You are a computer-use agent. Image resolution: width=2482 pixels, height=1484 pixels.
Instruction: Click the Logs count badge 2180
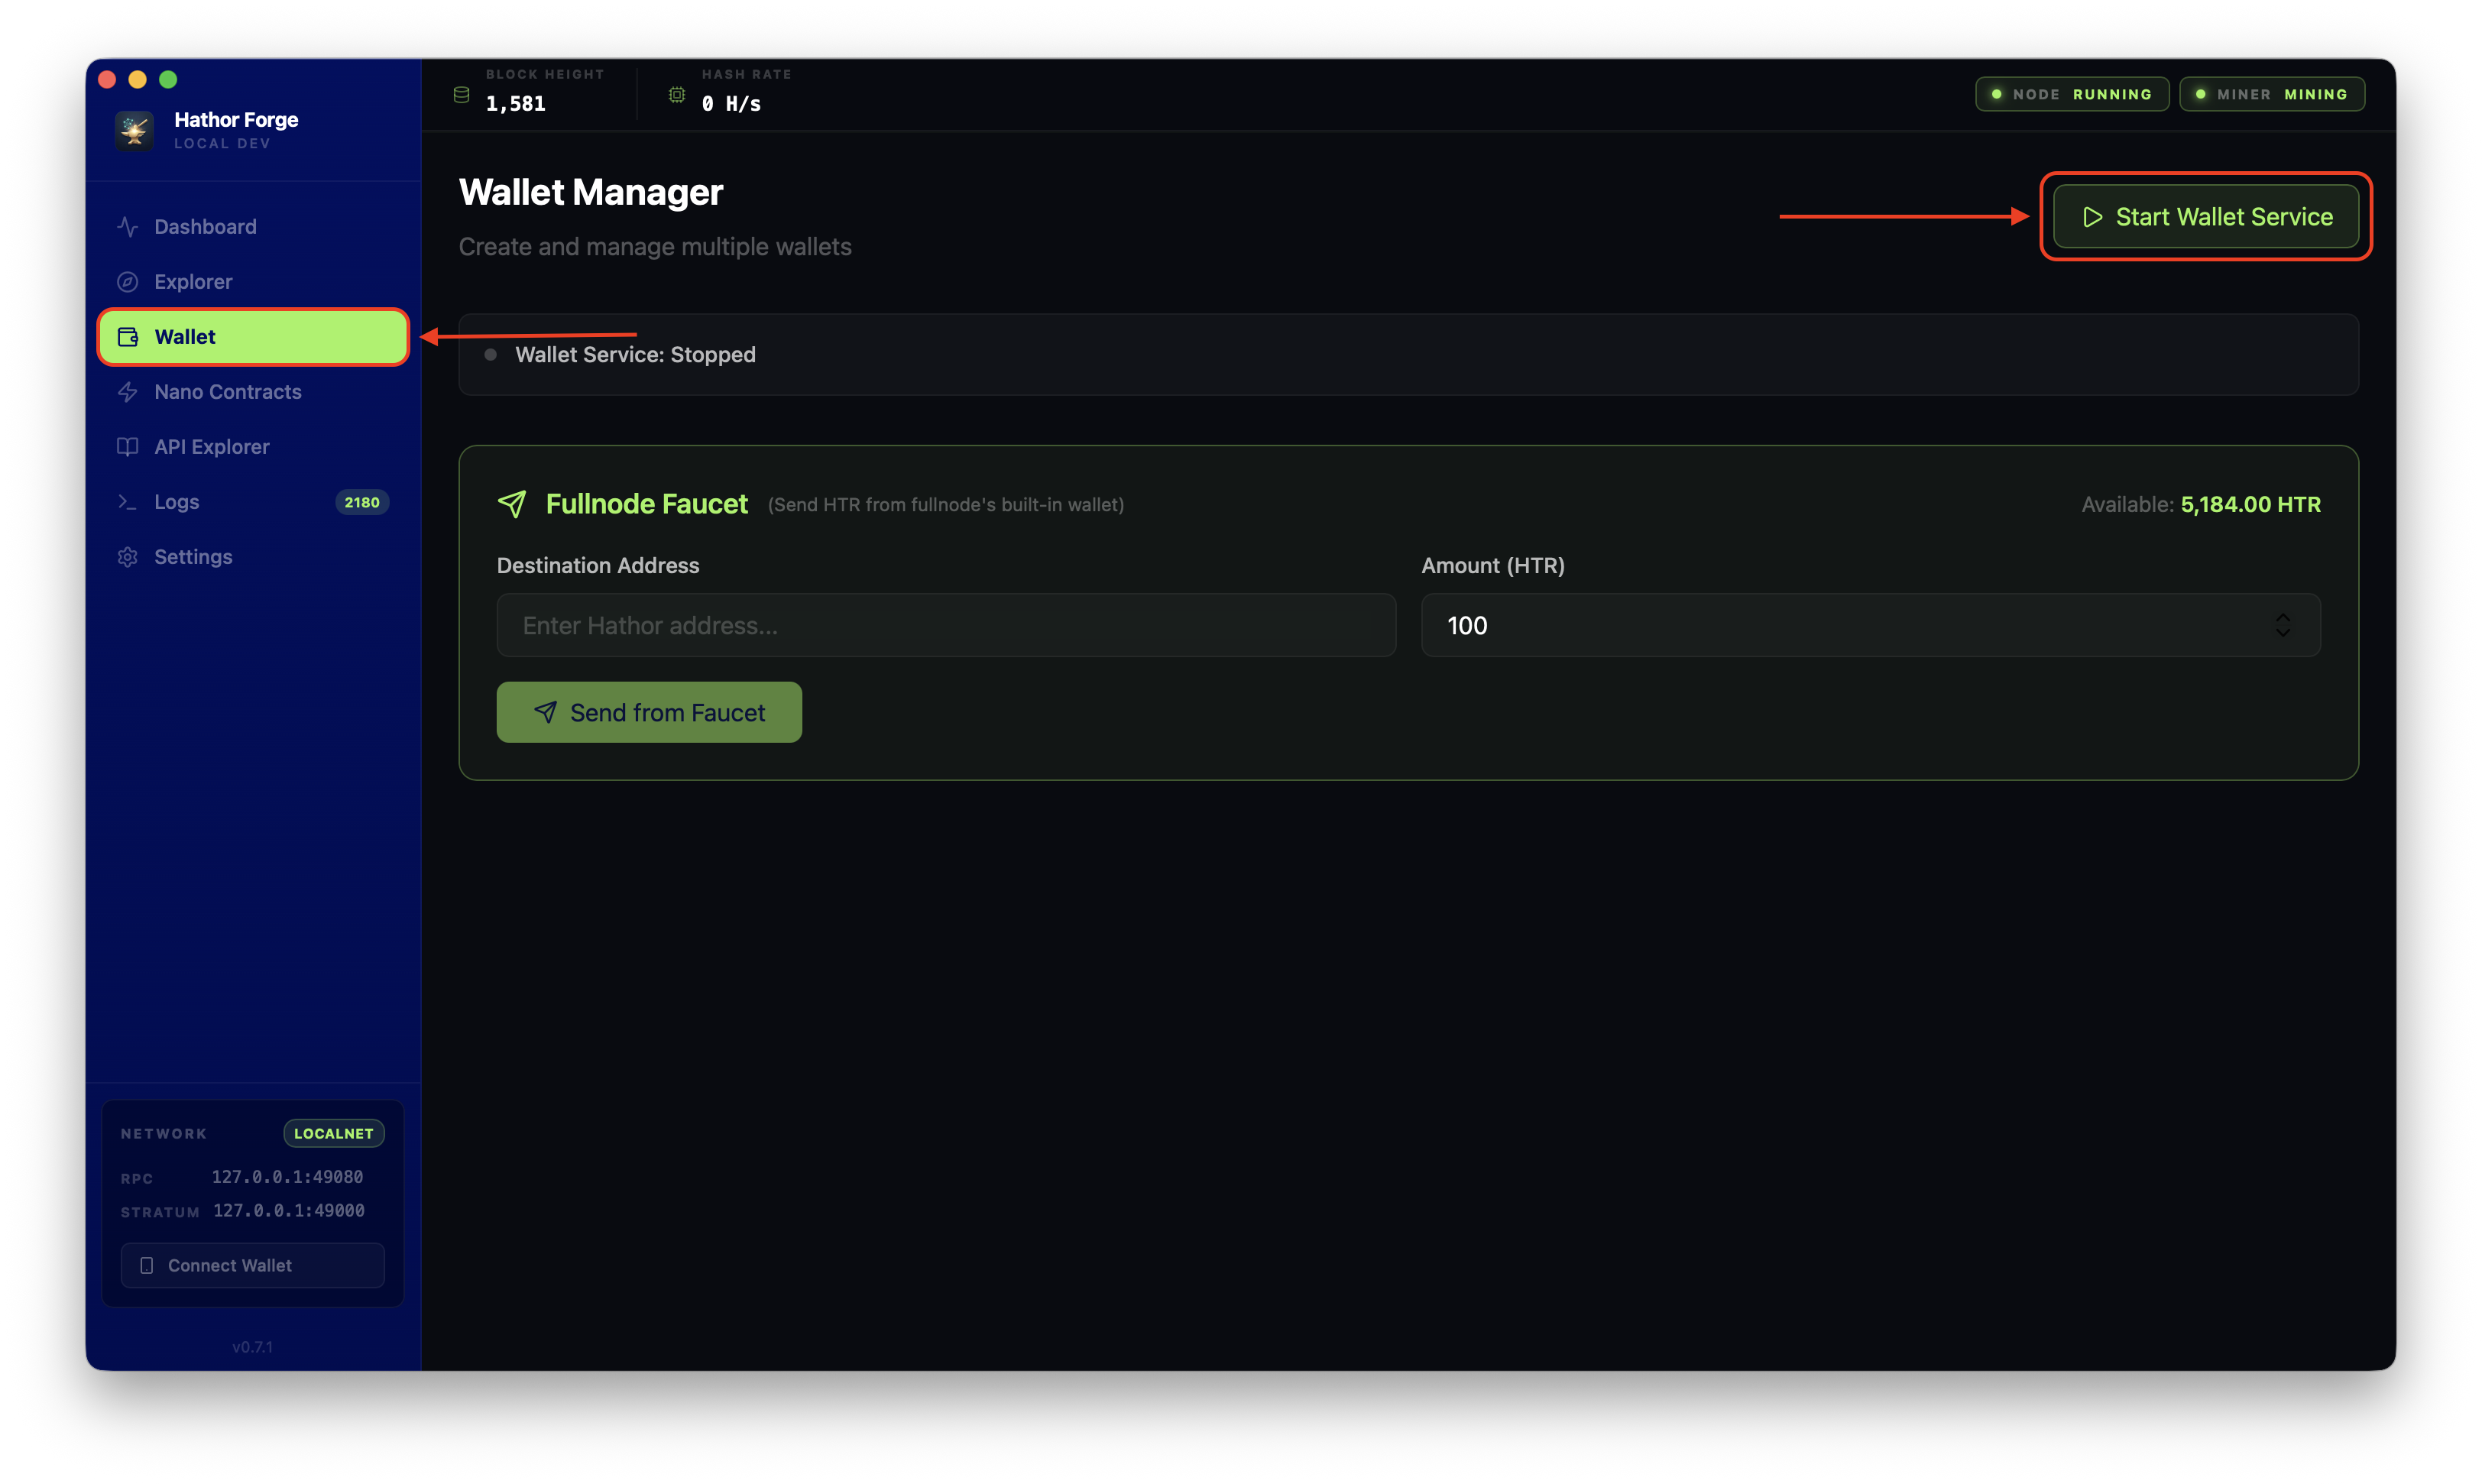(362, 502)
